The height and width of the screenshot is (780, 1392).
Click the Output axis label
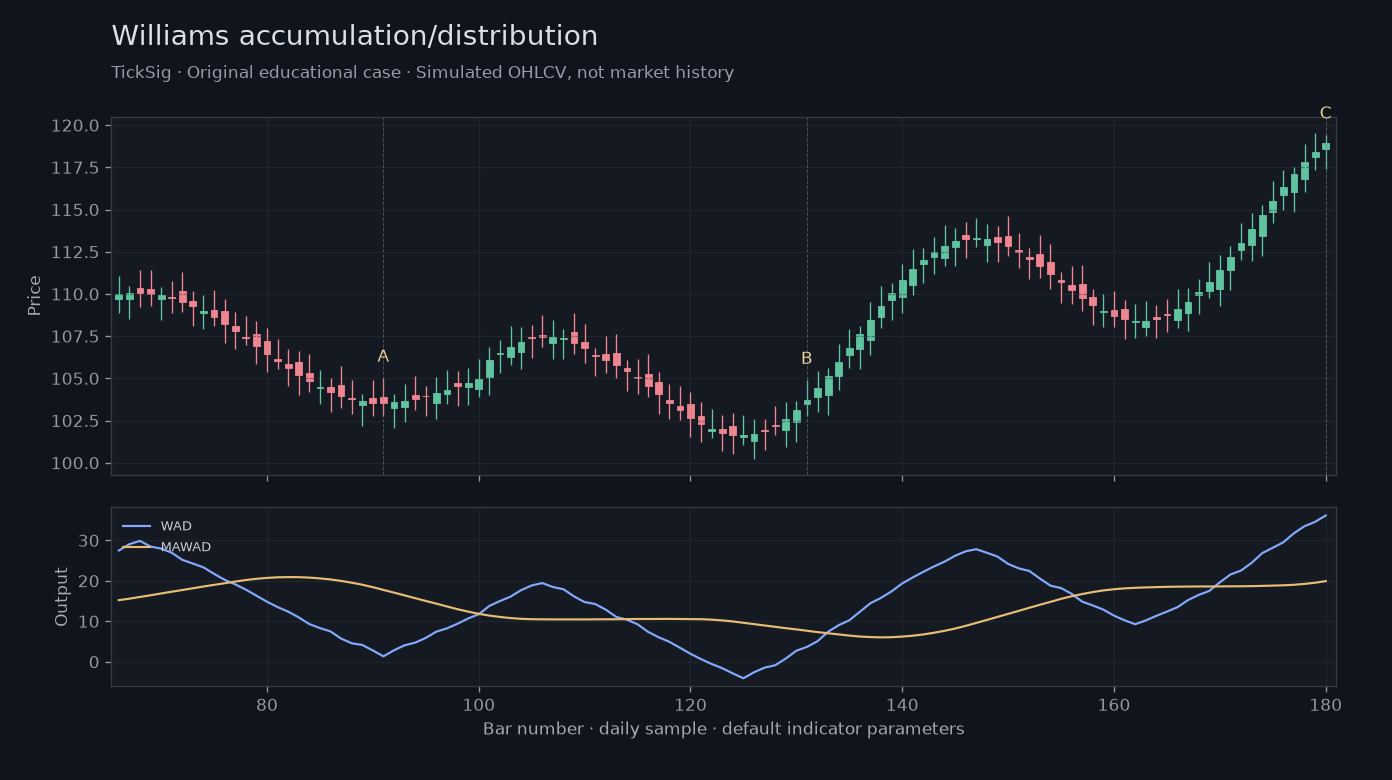tap(62, 597)
